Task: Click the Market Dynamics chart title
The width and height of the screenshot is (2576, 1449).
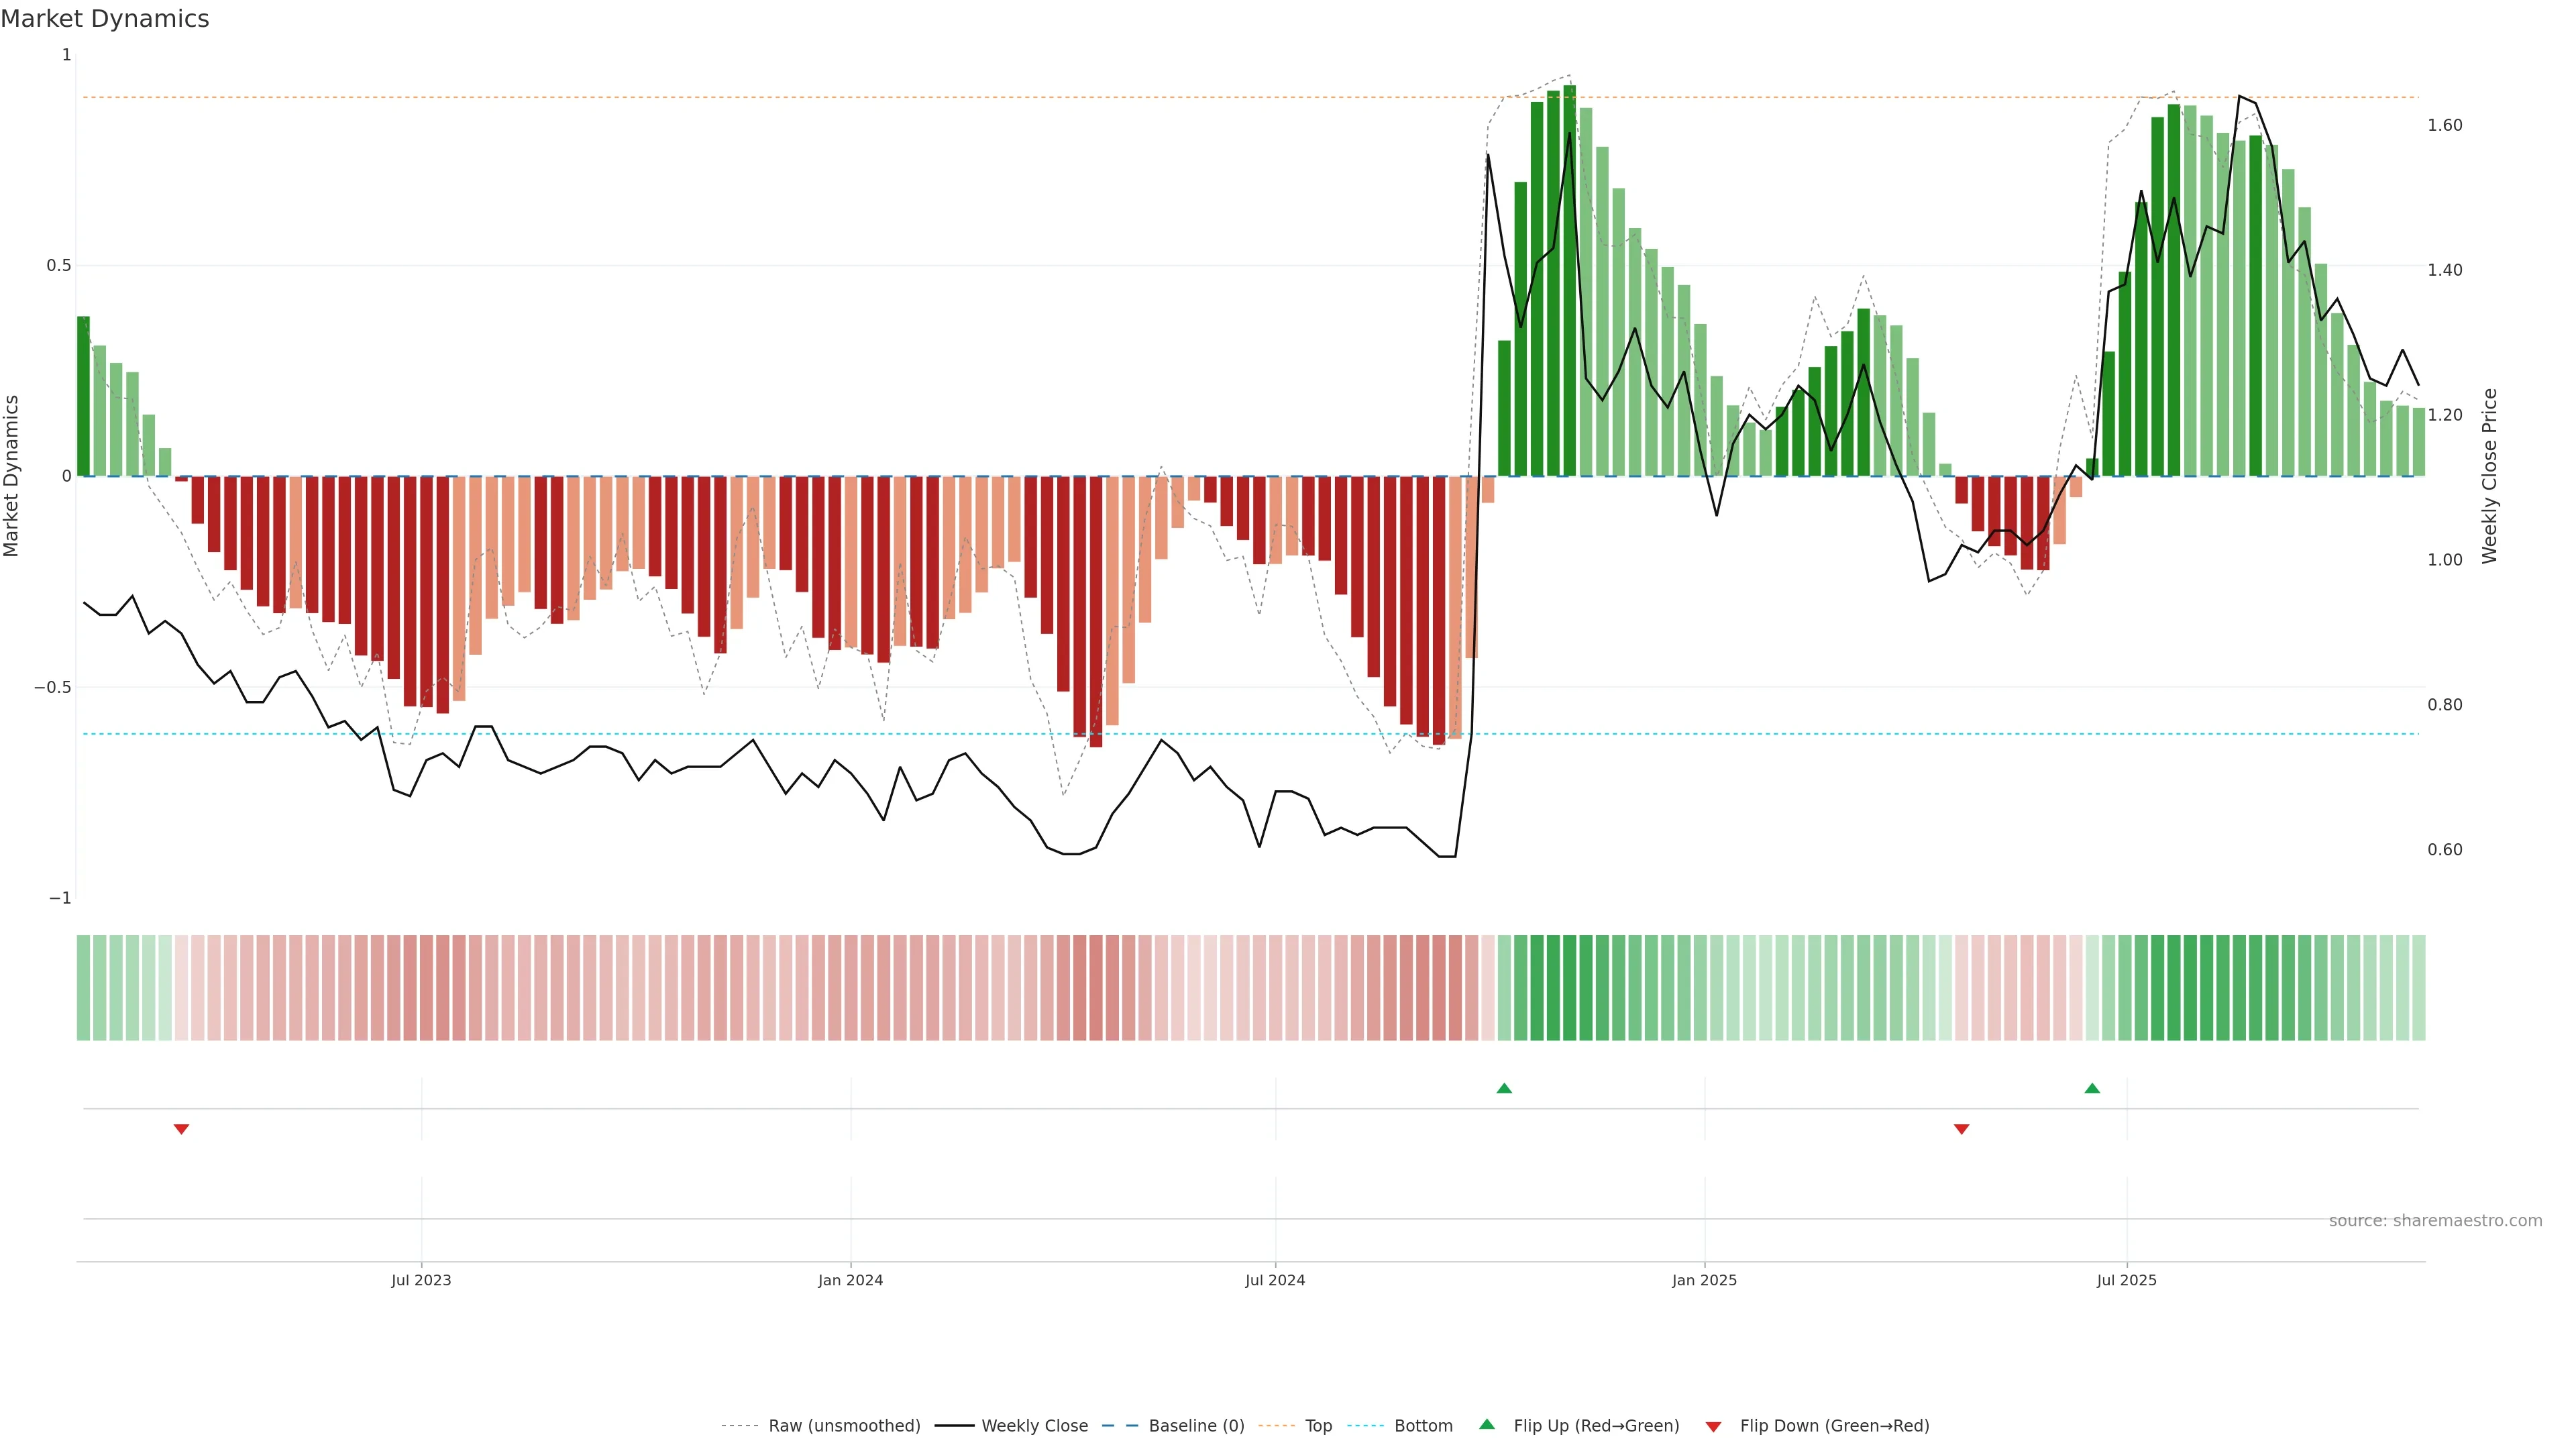Action: click(x=105, y=19)
